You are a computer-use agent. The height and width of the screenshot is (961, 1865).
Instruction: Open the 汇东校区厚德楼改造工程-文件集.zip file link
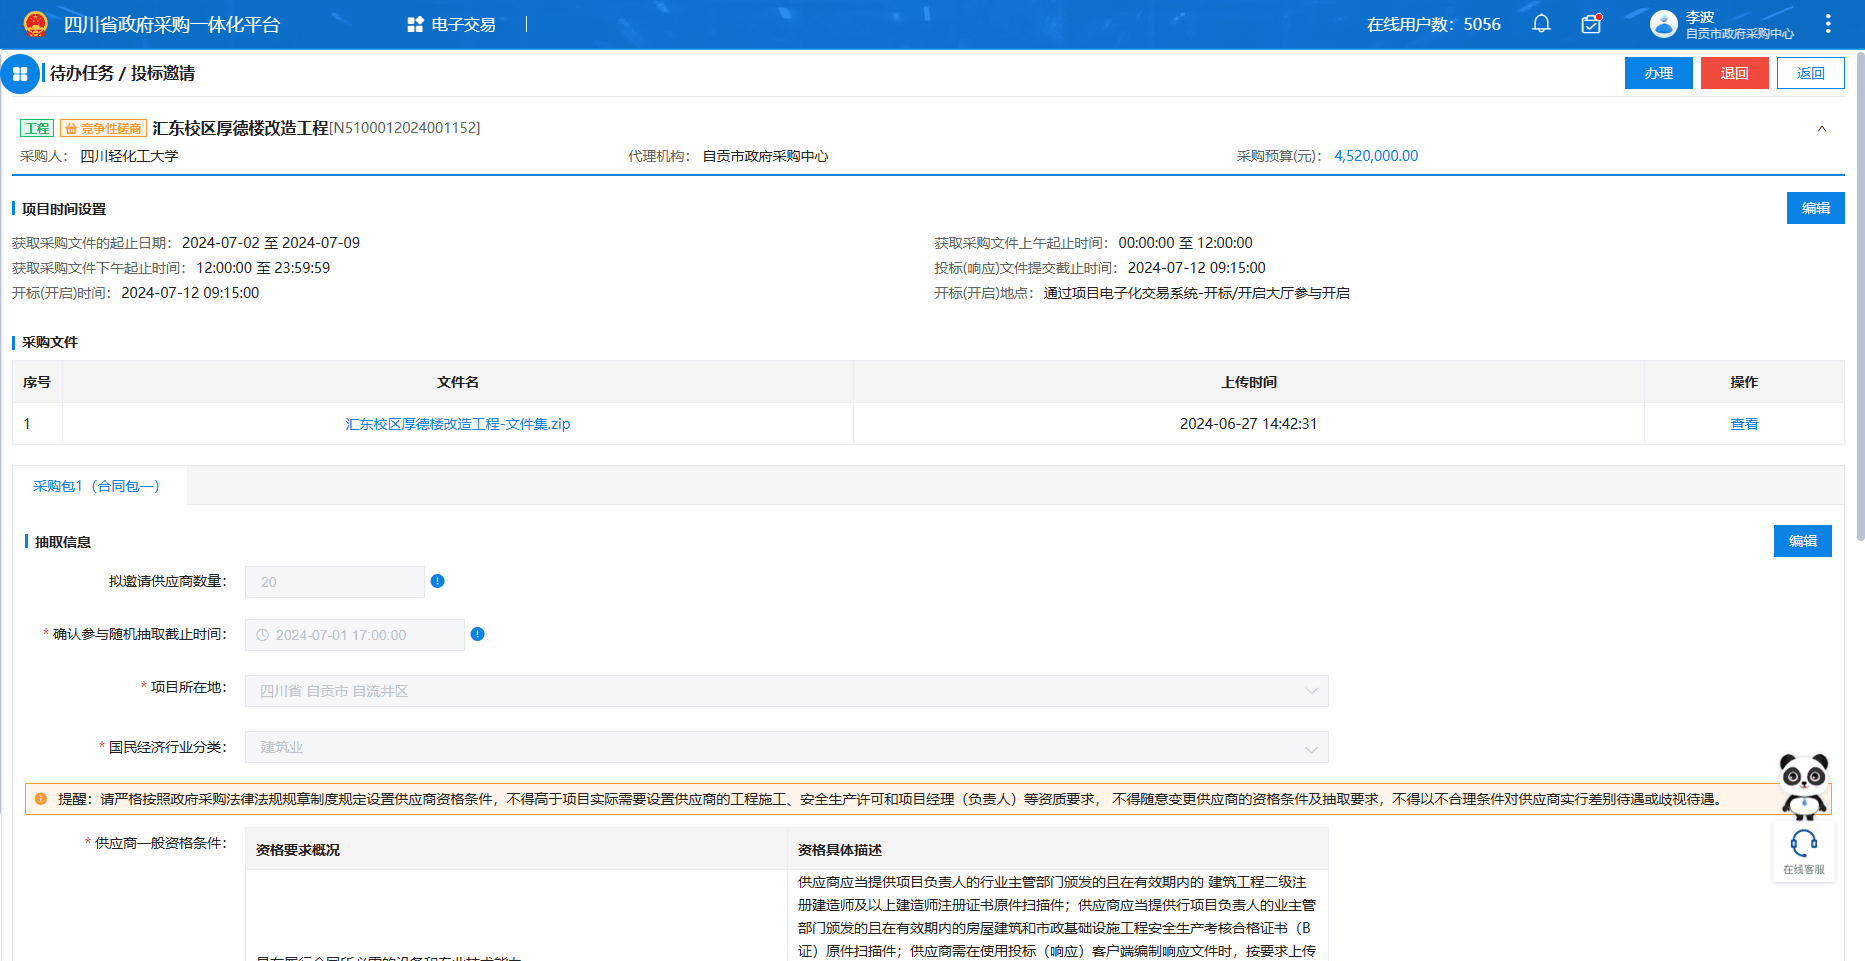[457, 424]
